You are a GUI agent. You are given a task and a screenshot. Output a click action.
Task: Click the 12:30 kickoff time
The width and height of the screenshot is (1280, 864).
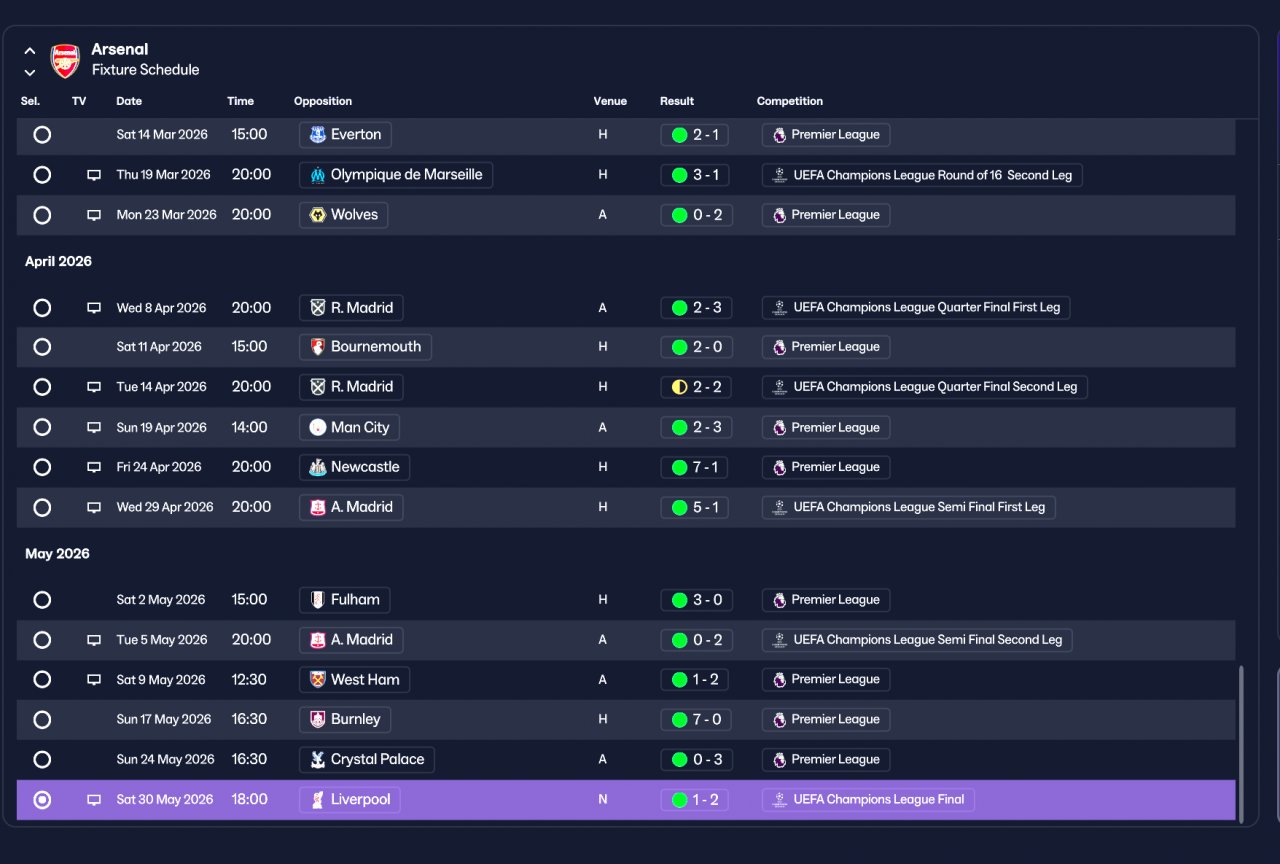click(249, 680)
